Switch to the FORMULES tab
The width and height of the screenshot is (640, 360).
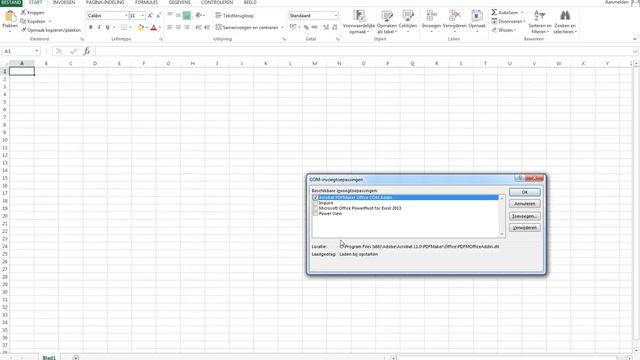[147, 2]
